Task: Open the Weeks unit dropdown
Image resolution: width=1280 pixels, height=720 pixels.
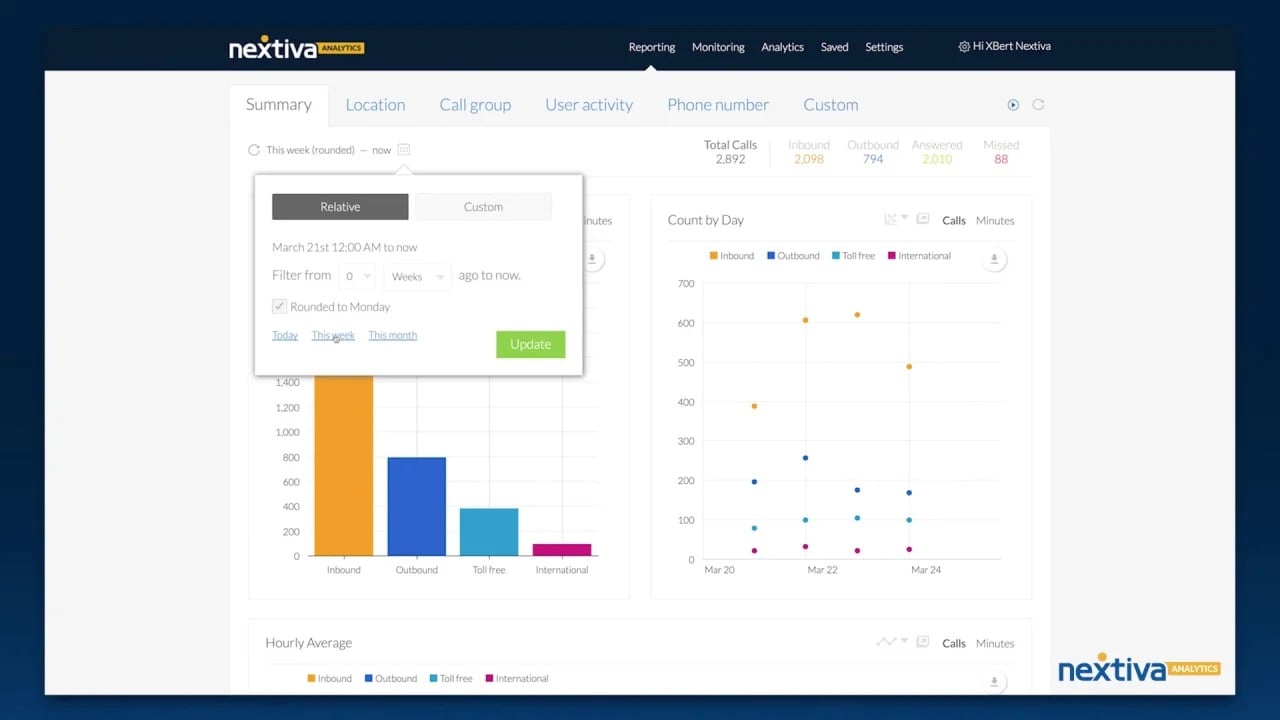Action: coord(416,276)
